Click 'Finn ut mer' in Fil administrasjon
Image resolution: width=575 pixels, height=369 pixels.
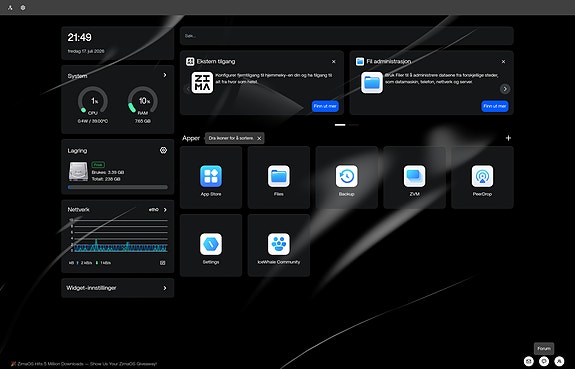coord(495,106)
